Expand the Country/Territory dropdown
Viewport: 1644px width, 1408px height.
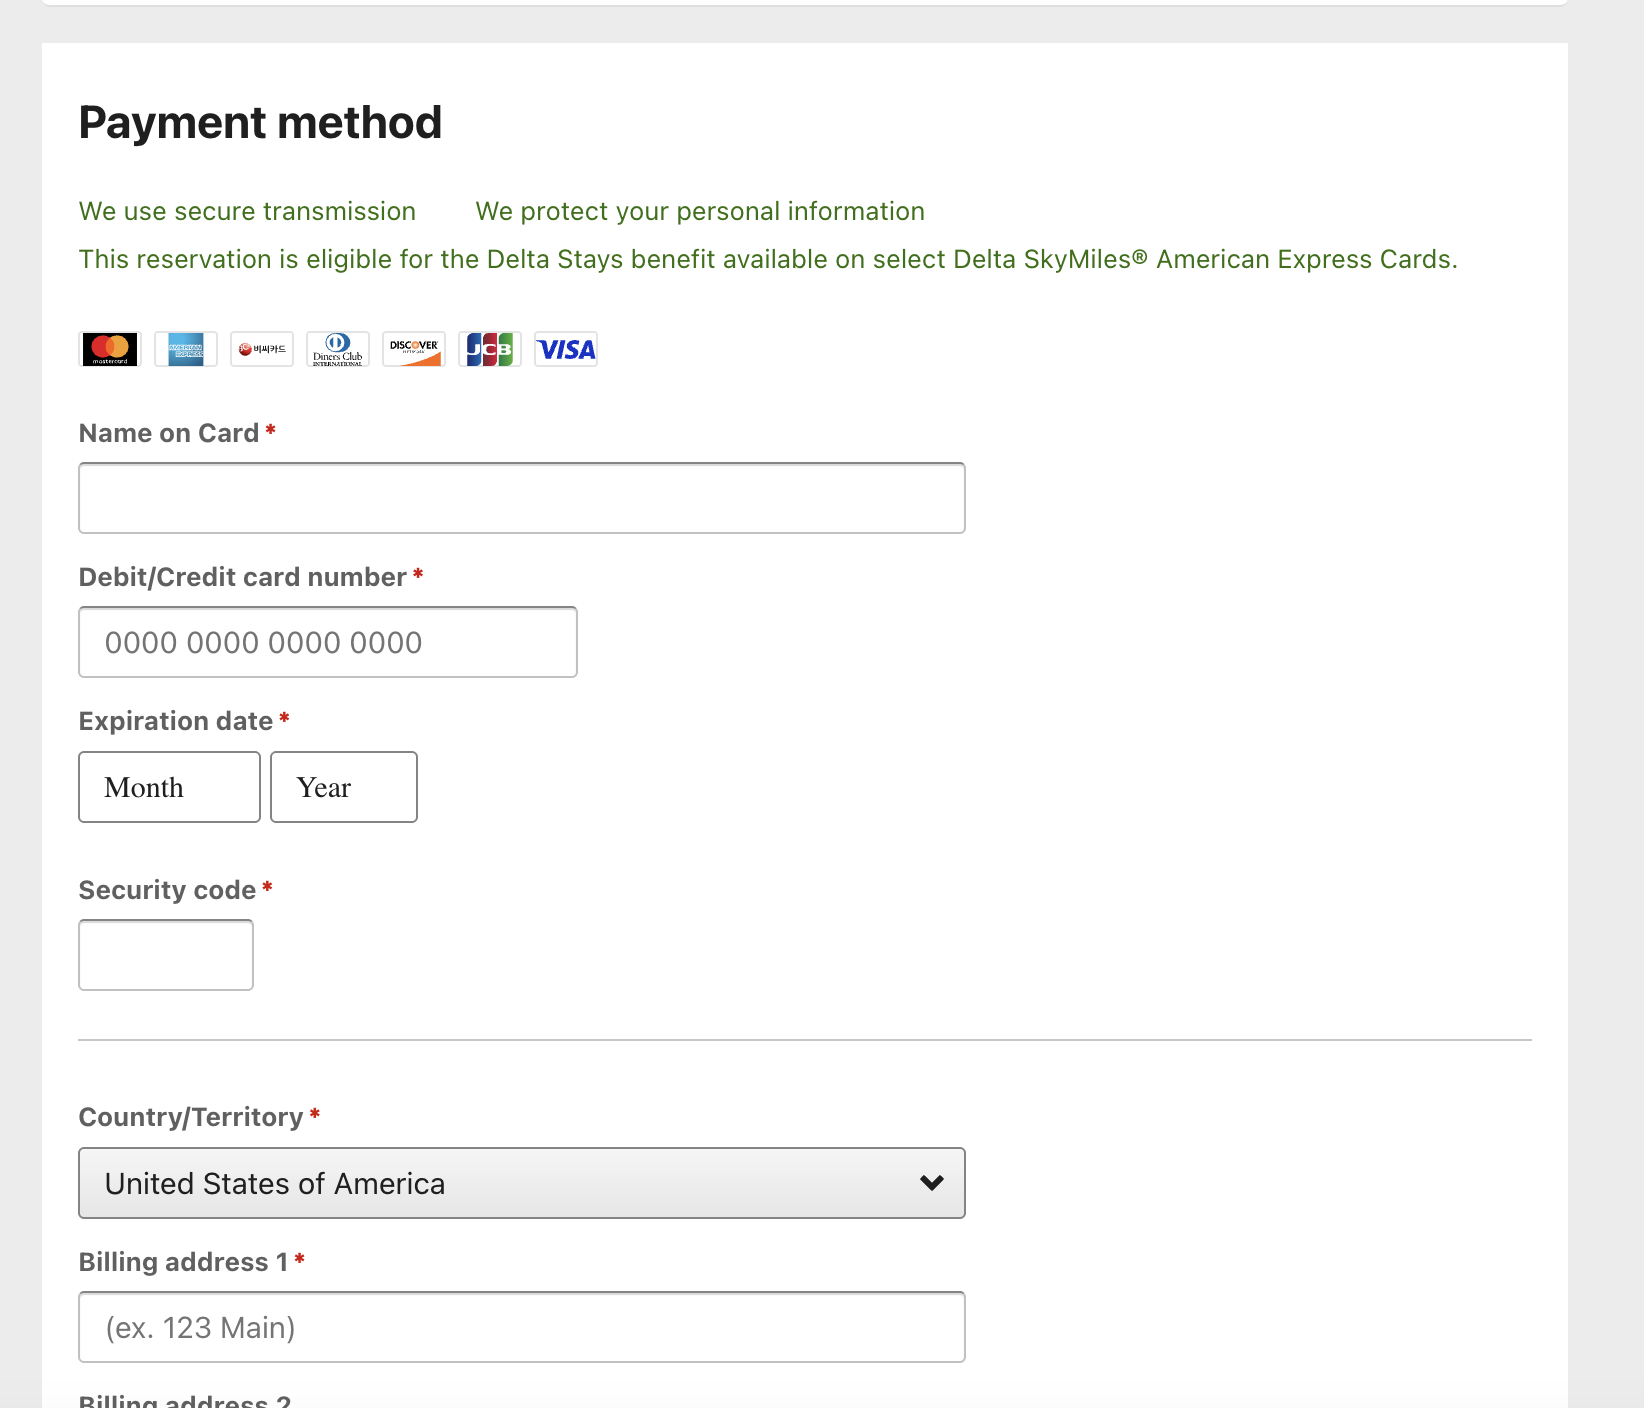click(521, 1183)
